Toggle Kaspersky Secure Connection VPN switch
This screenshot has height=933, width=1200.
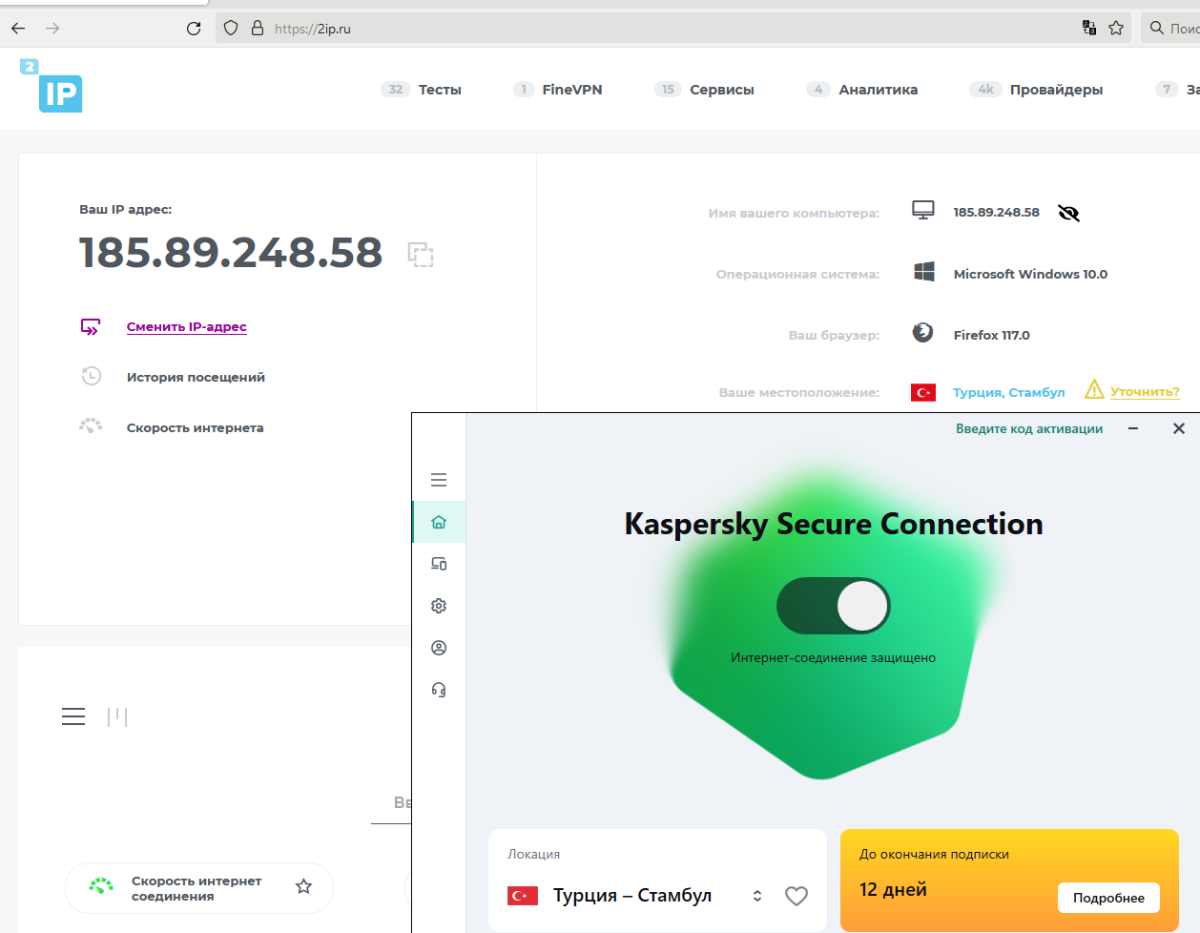pyautogui.click(x=833, y=606)
